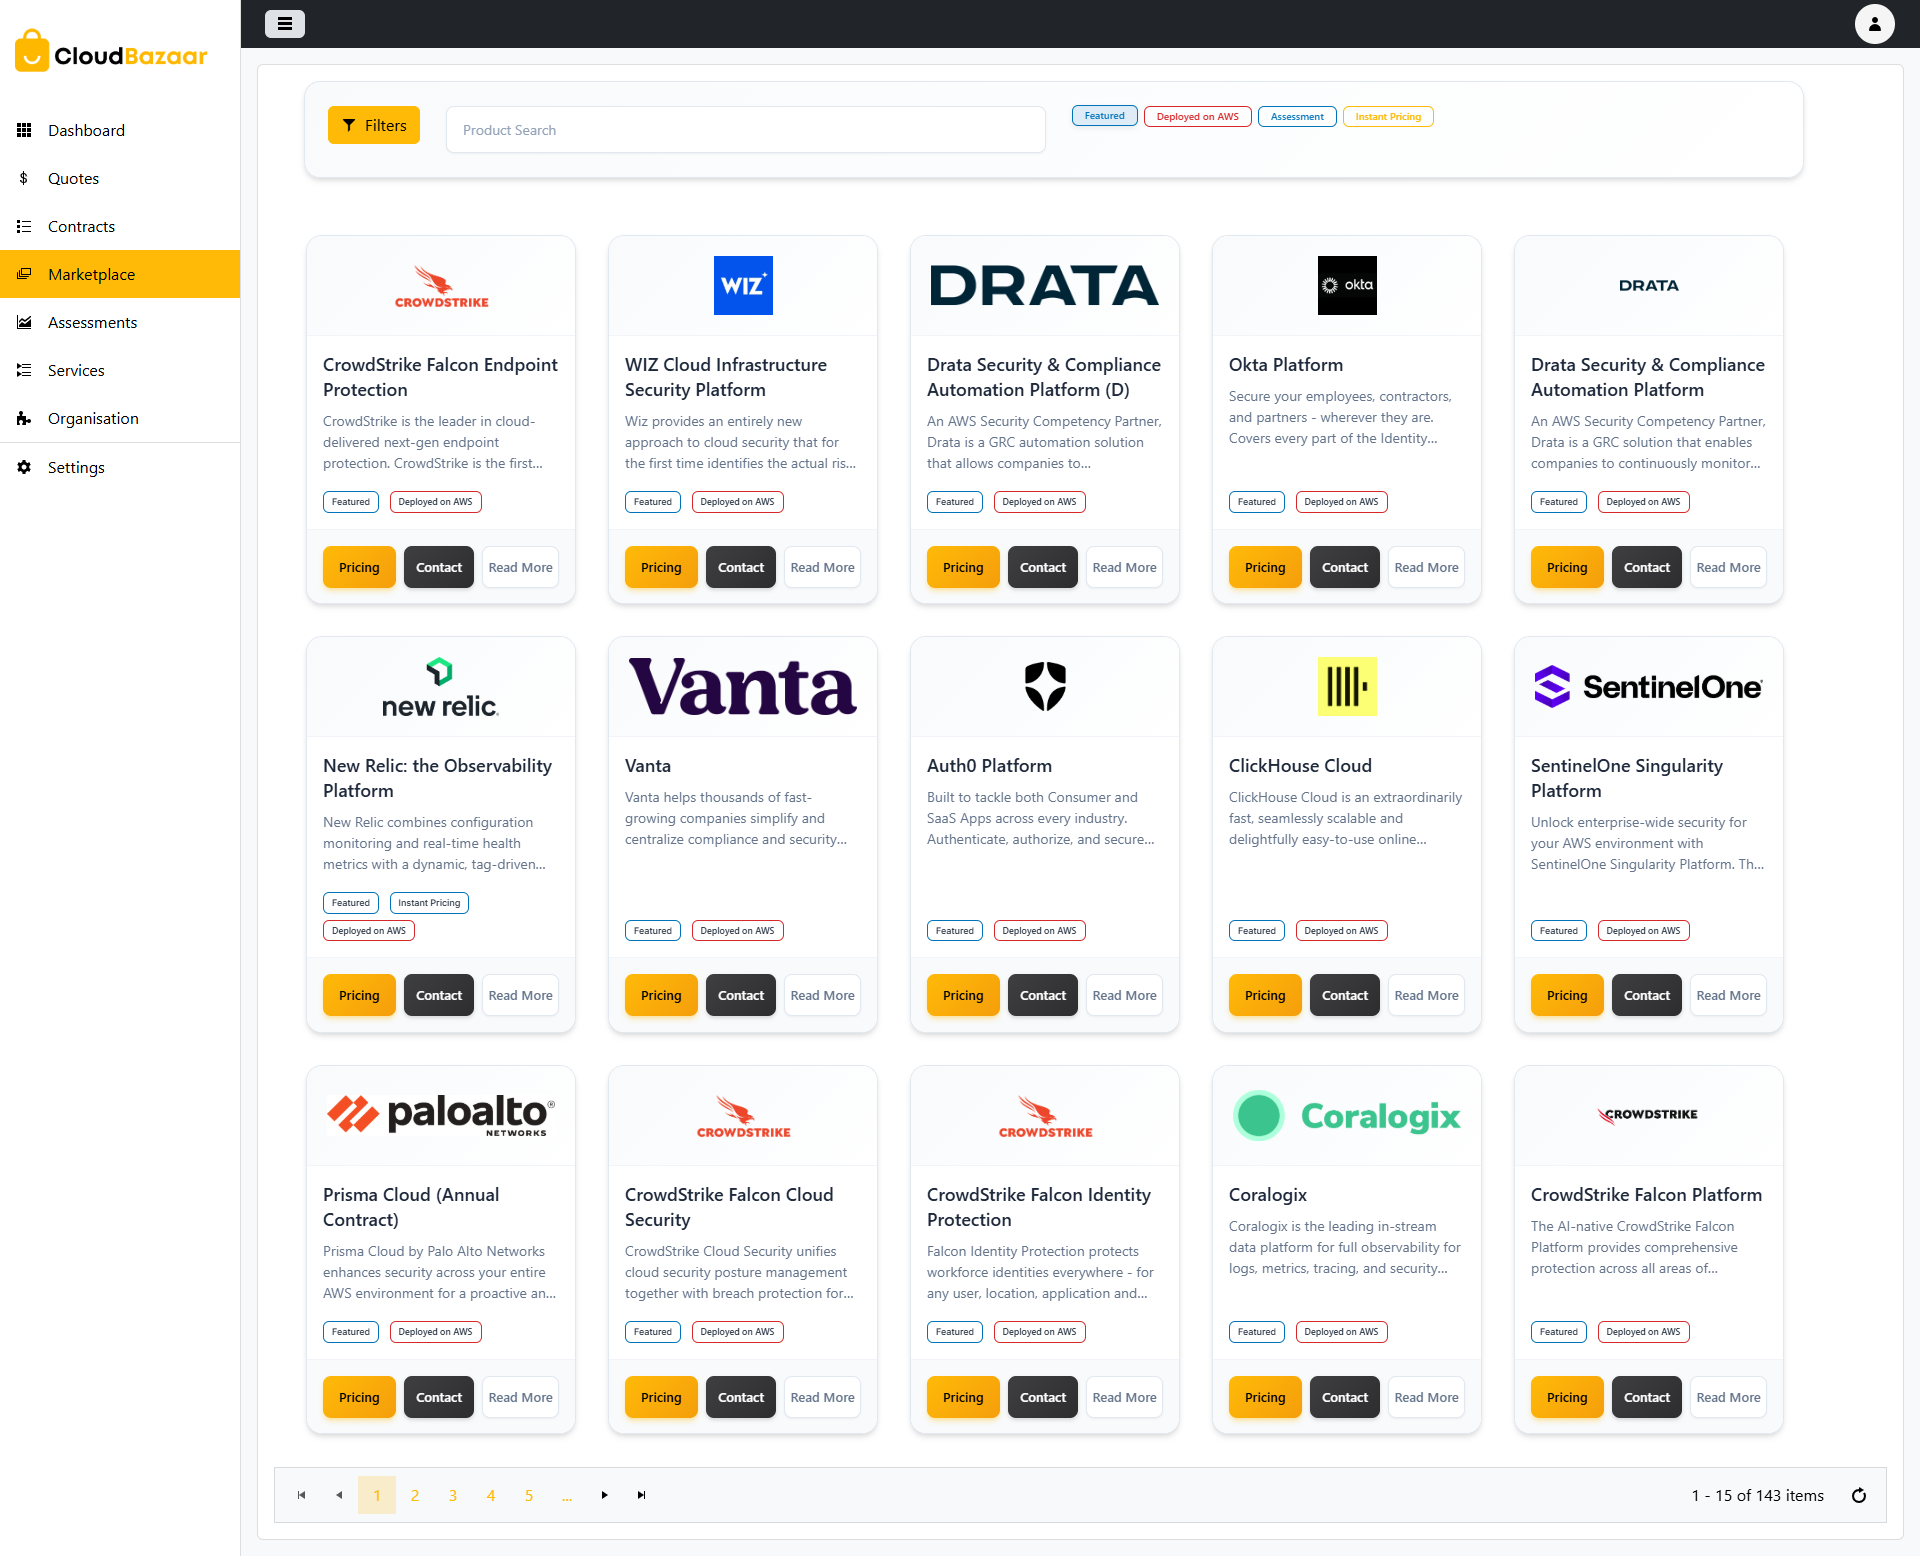Viewport: 1920px width, 1556px height.
Task: Go to the last page arrow
Action: coord(642,1495)
